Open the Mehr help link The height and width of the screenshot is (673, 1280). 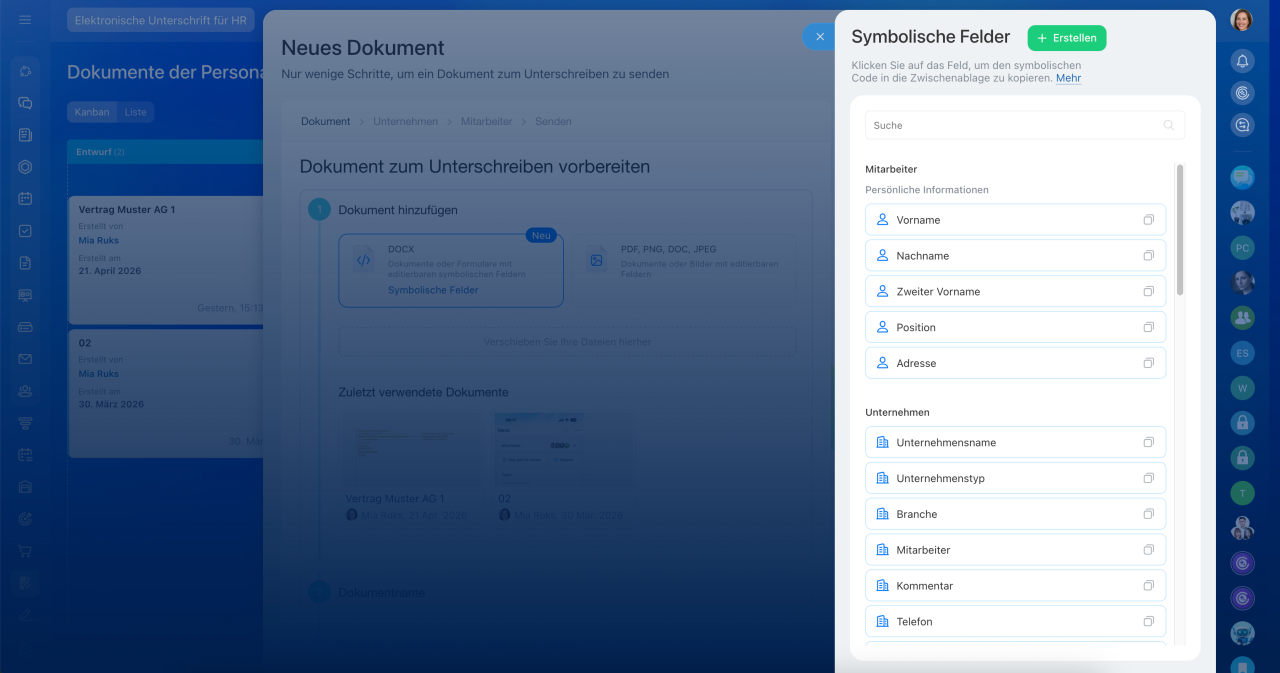coord(1068,78)
